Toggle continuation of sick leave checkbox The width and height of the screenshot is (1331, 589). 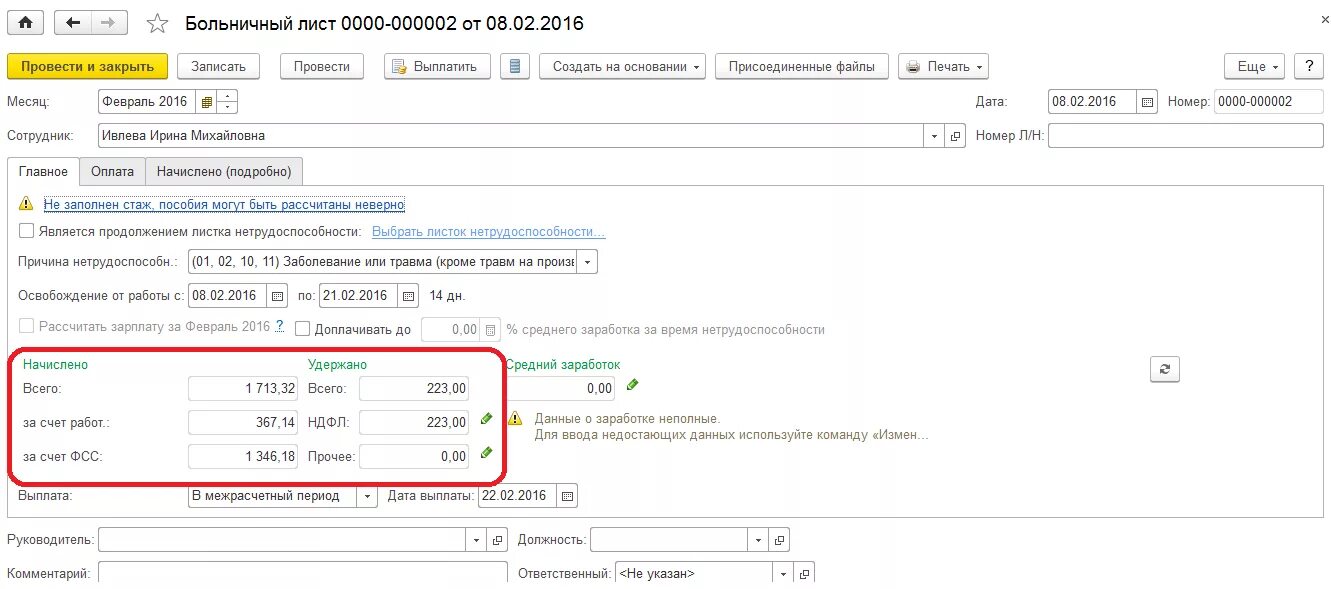26,232
